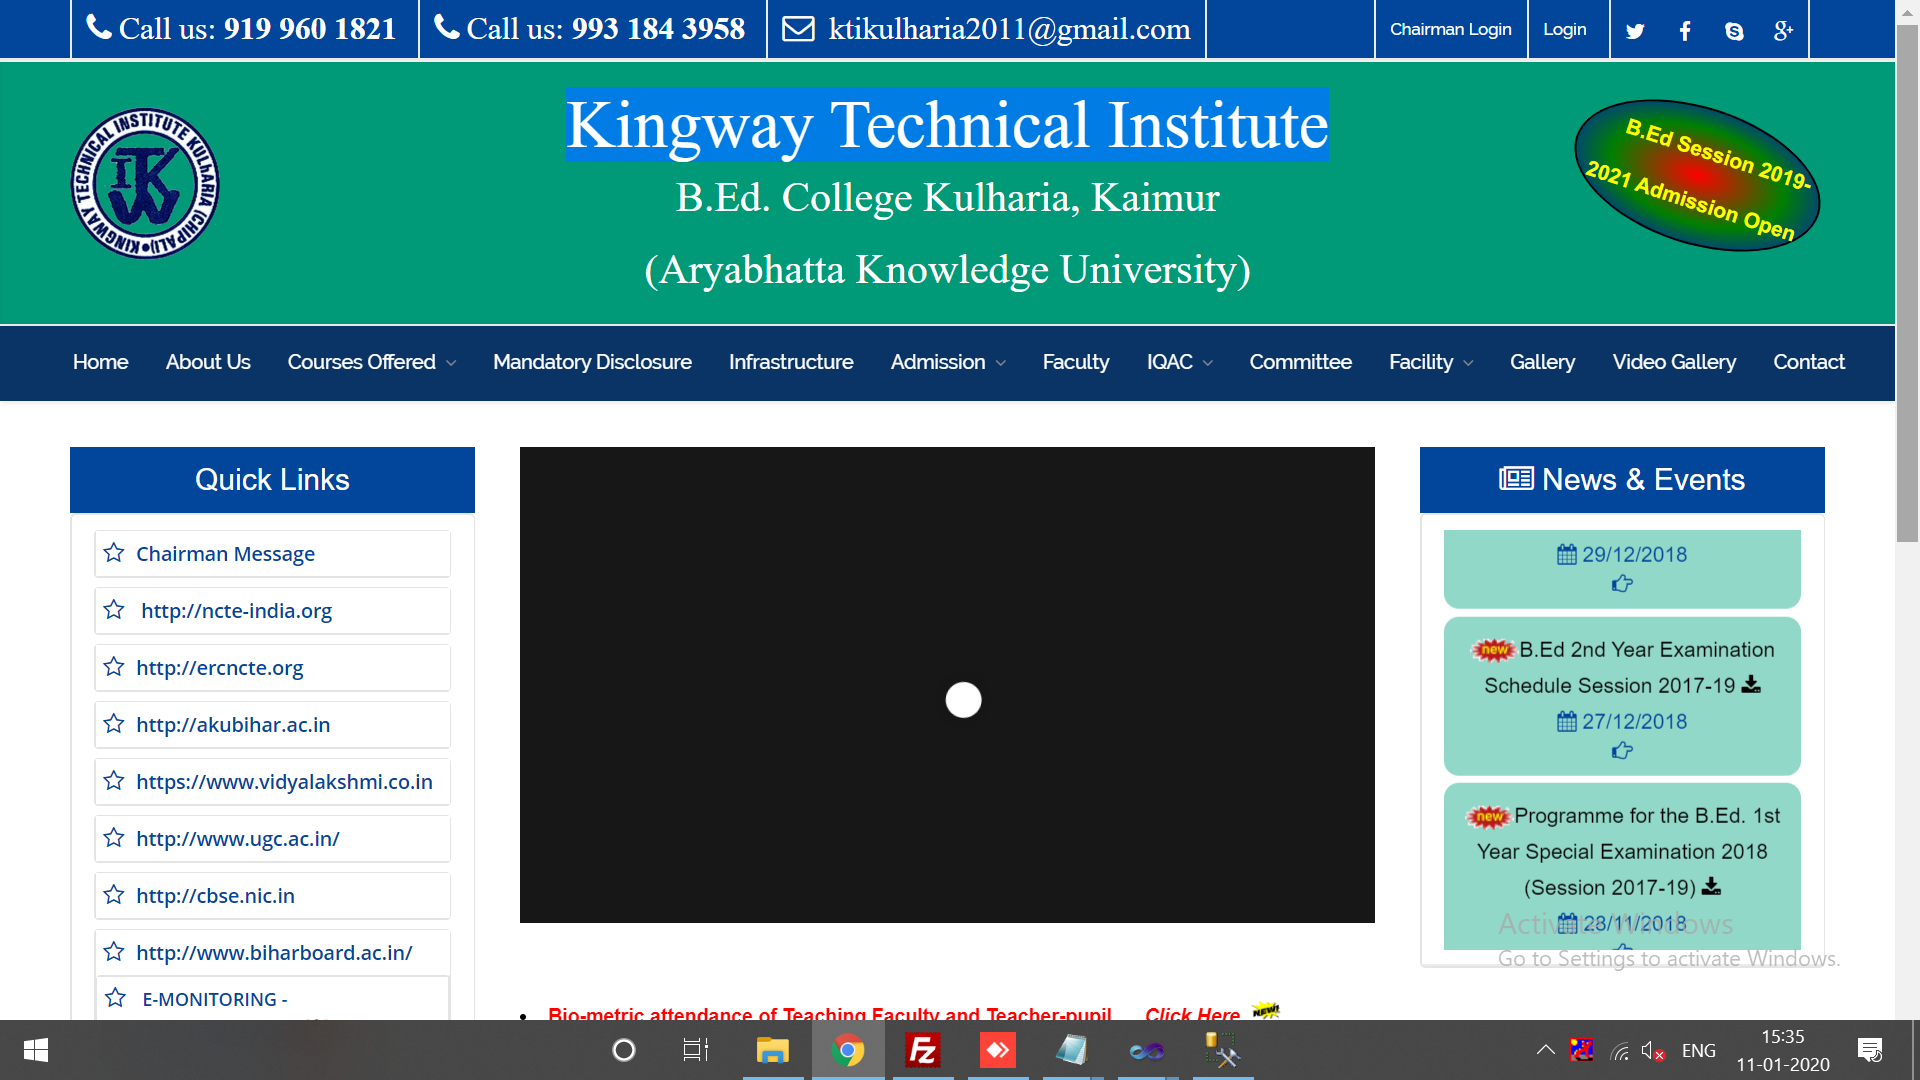Open the http://cbse.nic.in quick link
Screen dimensions: 1920x1080
coord(273,895)
